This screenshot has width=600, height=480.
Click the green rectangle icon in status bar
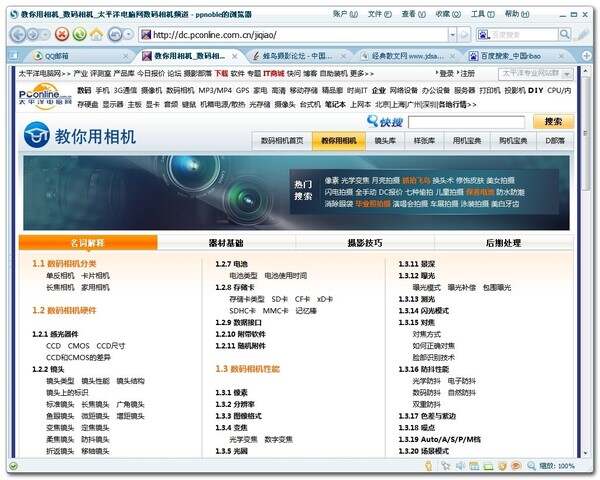click(x=488, y=467)
